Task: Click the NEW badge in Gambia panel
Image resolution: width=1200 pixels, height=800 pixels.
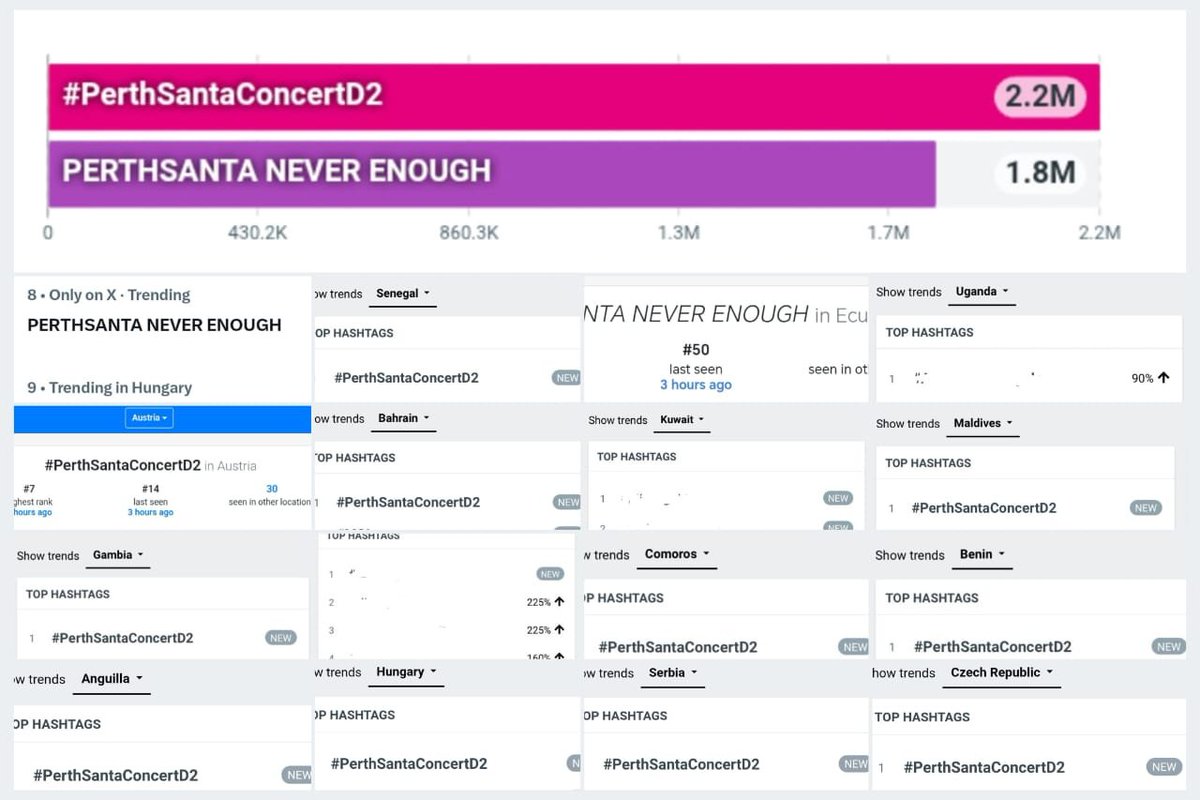Action: [x=281, y=638]
